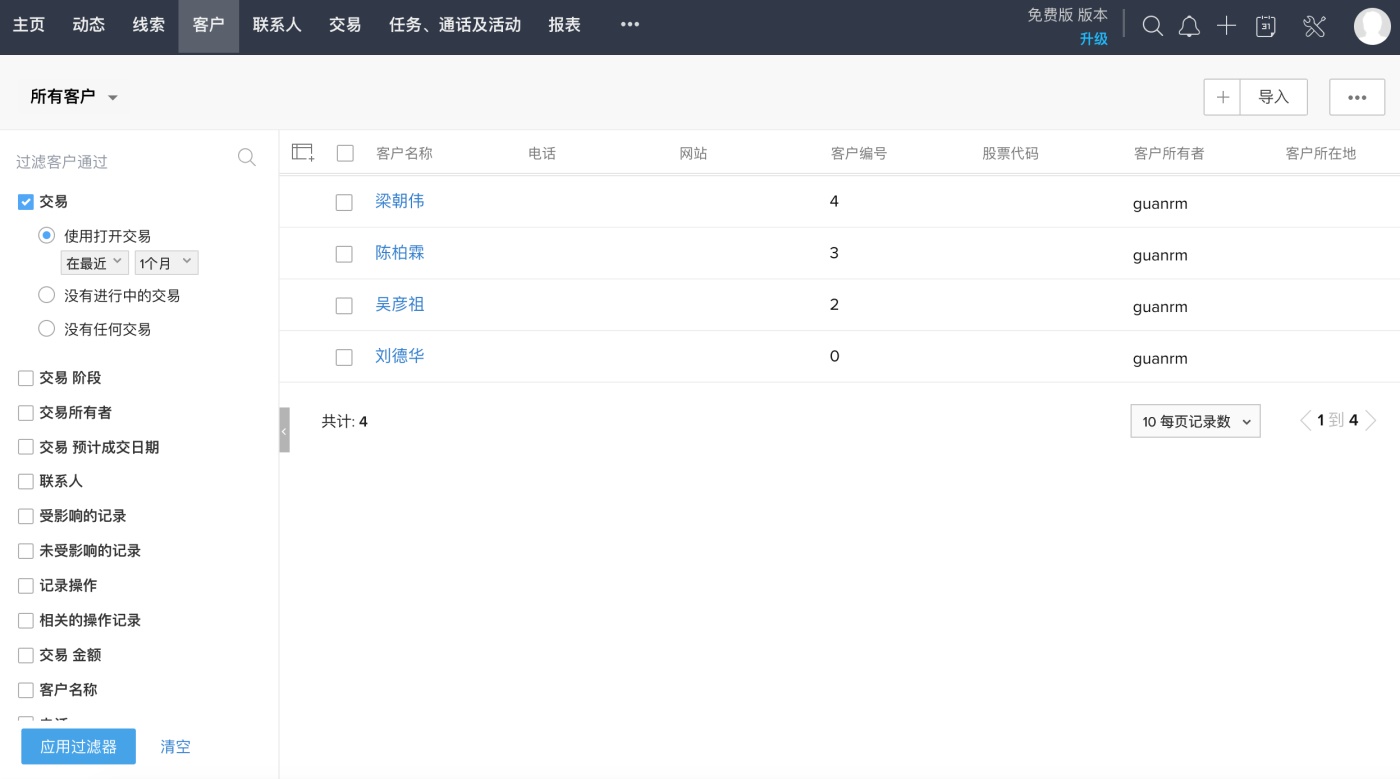The height and width of the screenshot is (779, 1400).
Task: Click the 升级 upgrade link
Action: [1093, 39]
